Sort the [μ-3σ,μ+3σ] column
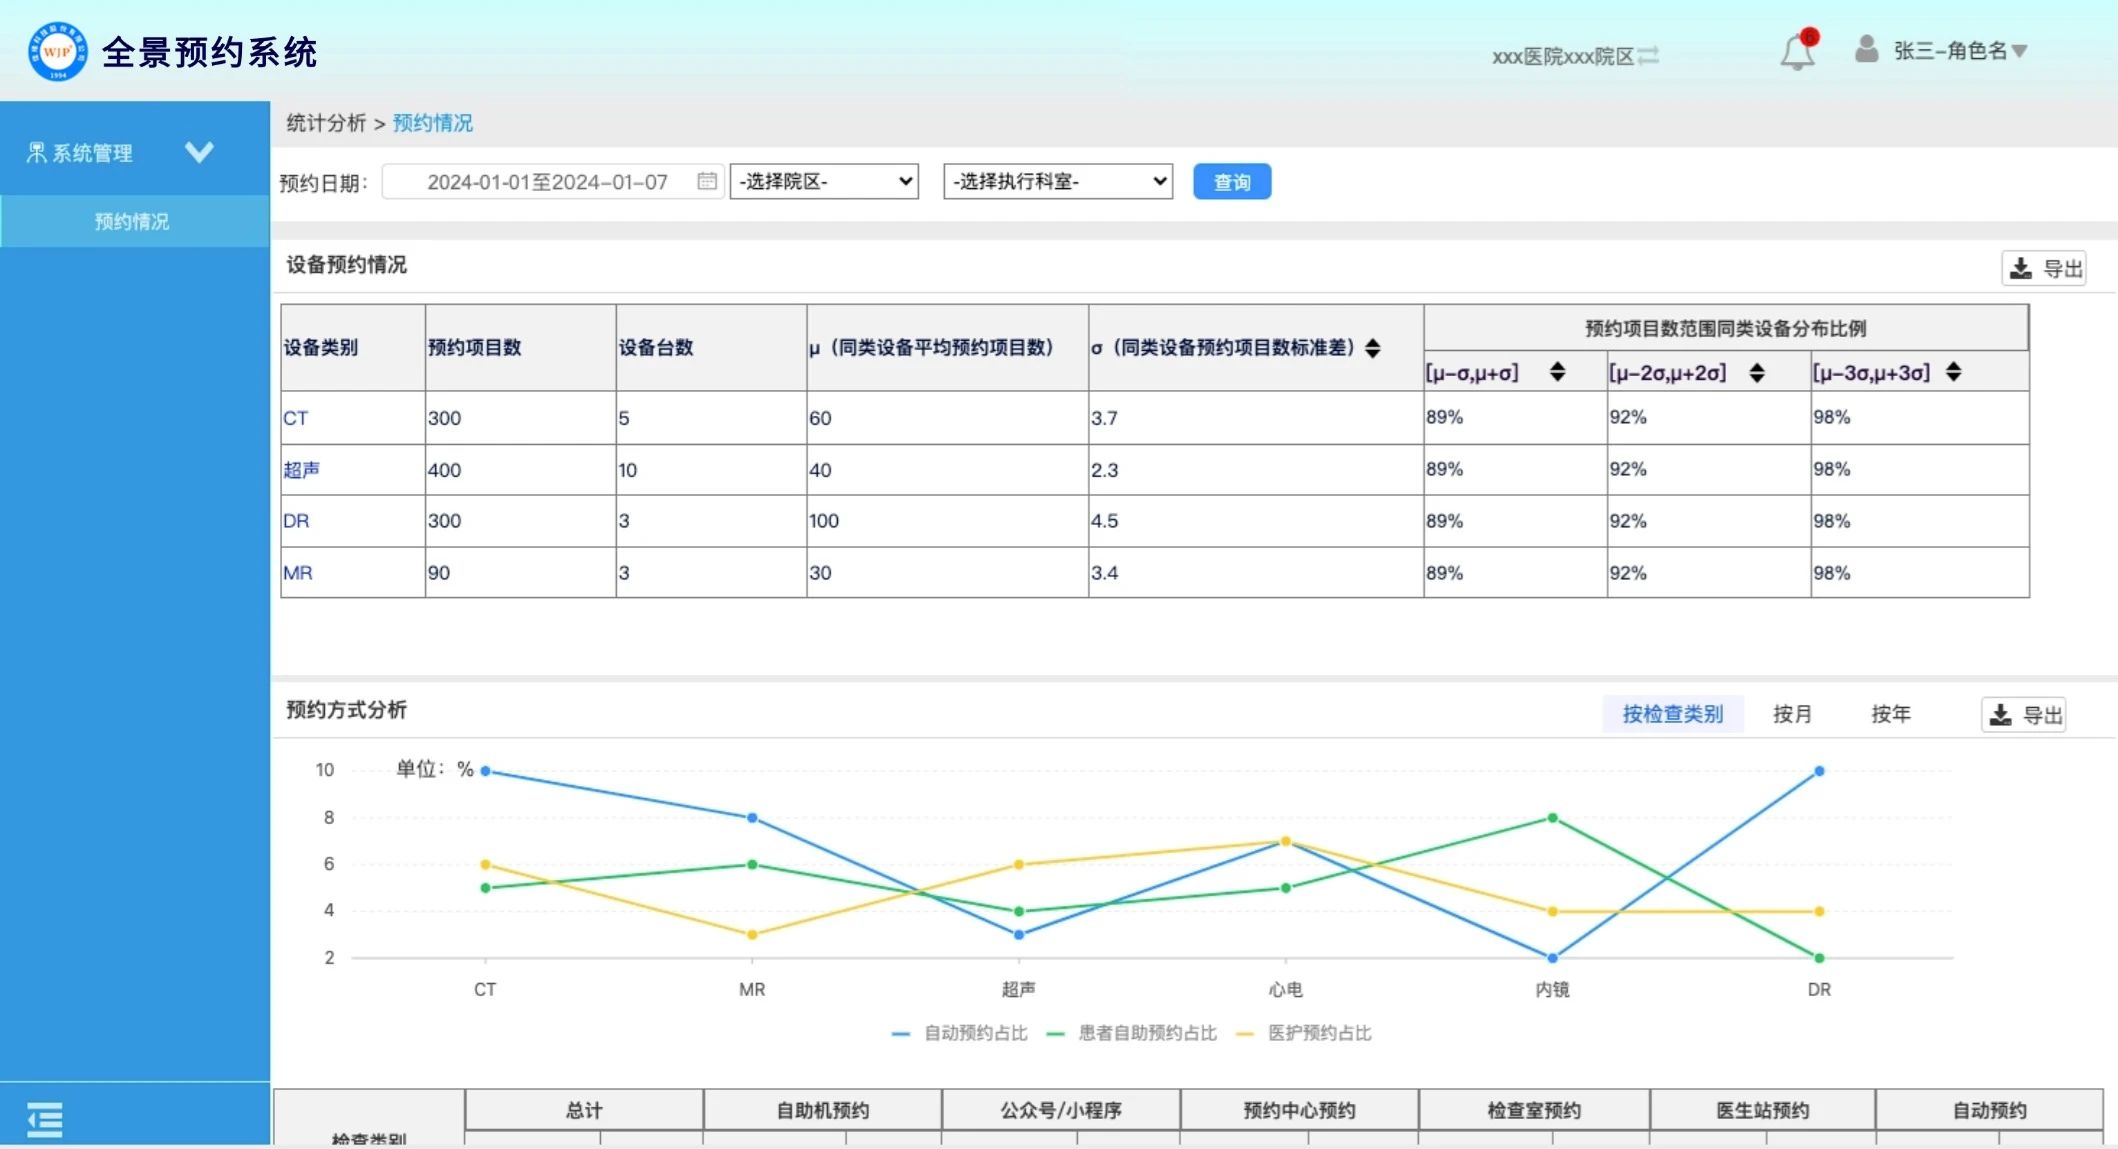The width and height of the screenshot is (2118, 1149). tap(1953, 372)
